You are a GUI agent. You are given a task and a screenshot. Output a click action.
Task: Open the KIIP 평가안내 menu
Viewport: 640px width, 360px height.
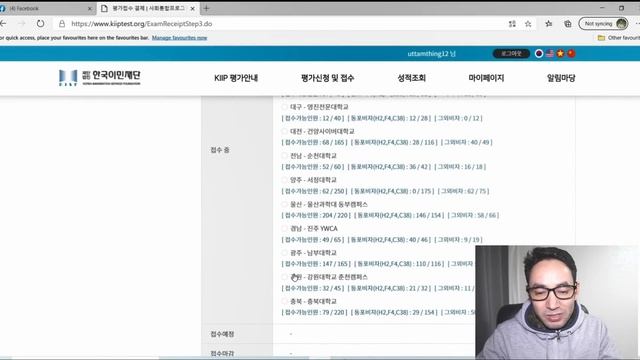(x=236, y=78)
